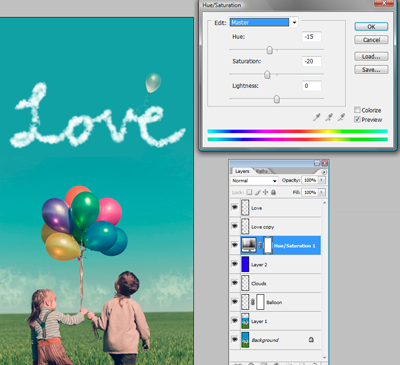Toggle lock image pixels brush icon
Screen dimensions: 400x365
258,192
